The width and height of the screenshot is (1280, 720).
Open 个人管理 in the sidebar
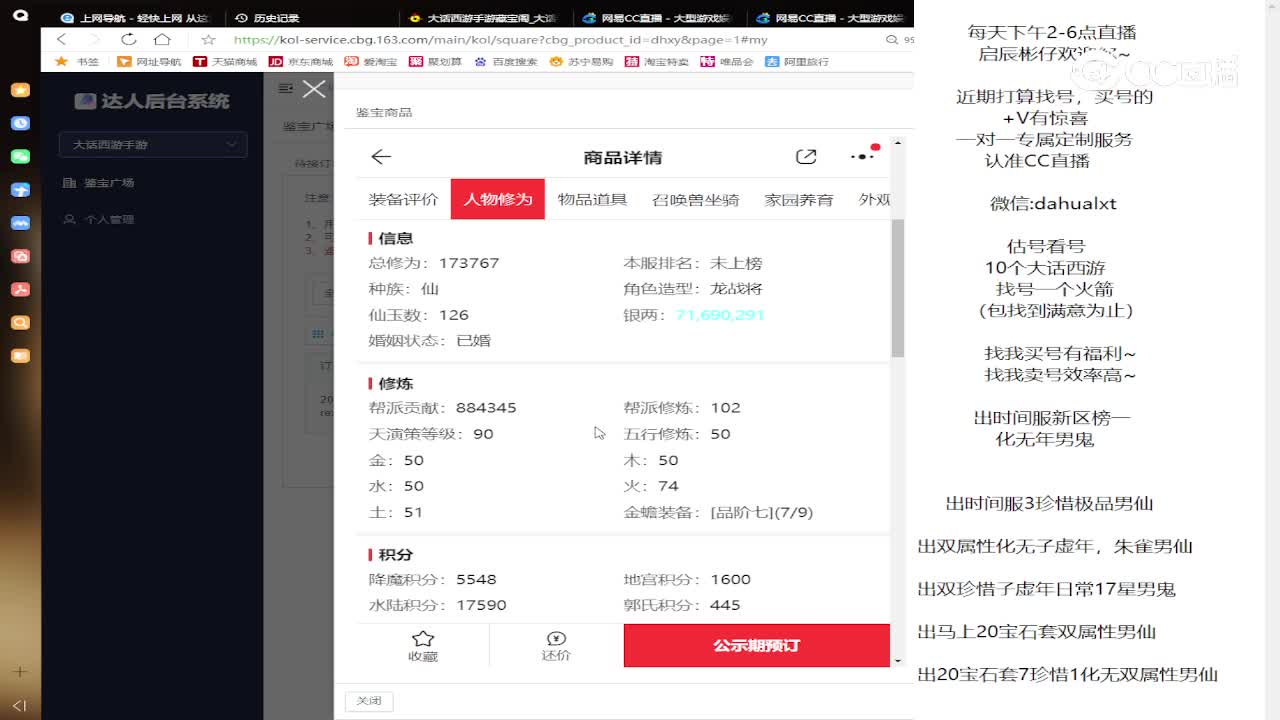(99, 219)
